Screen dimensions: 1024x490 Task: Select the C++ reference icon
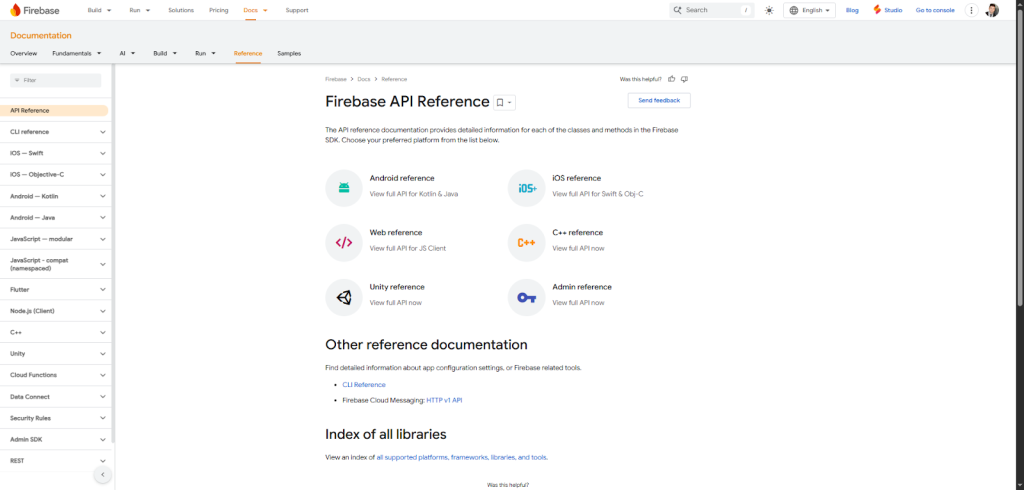click(526, 242)
